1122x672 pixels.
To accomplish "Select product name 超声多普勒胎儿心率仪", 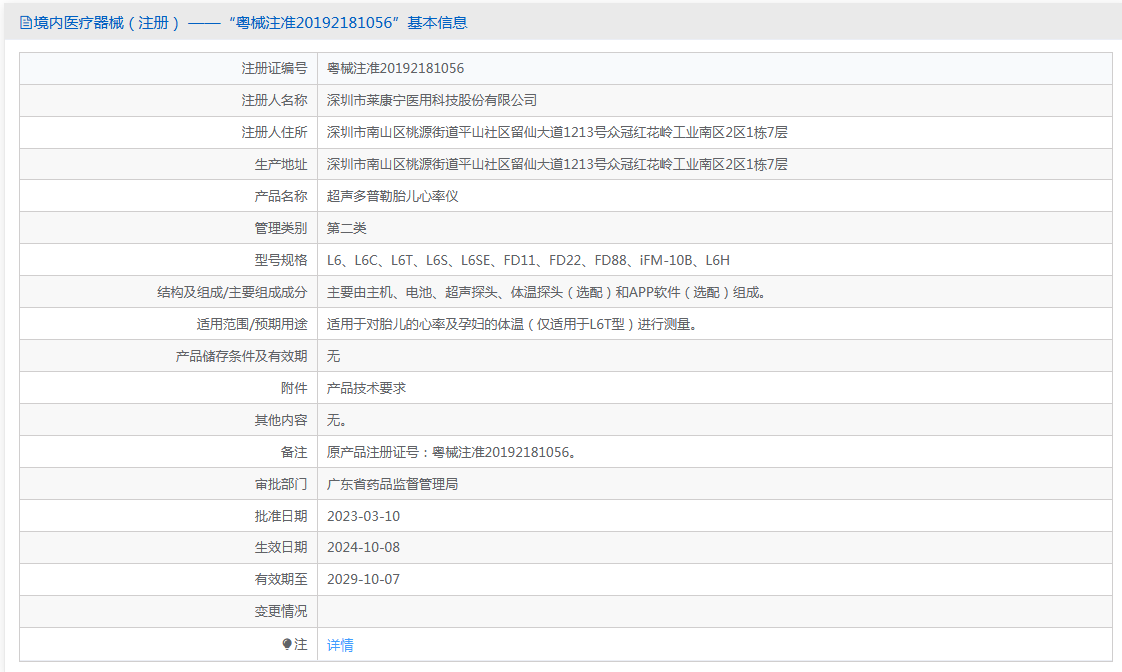I will [x=392, y=196].
